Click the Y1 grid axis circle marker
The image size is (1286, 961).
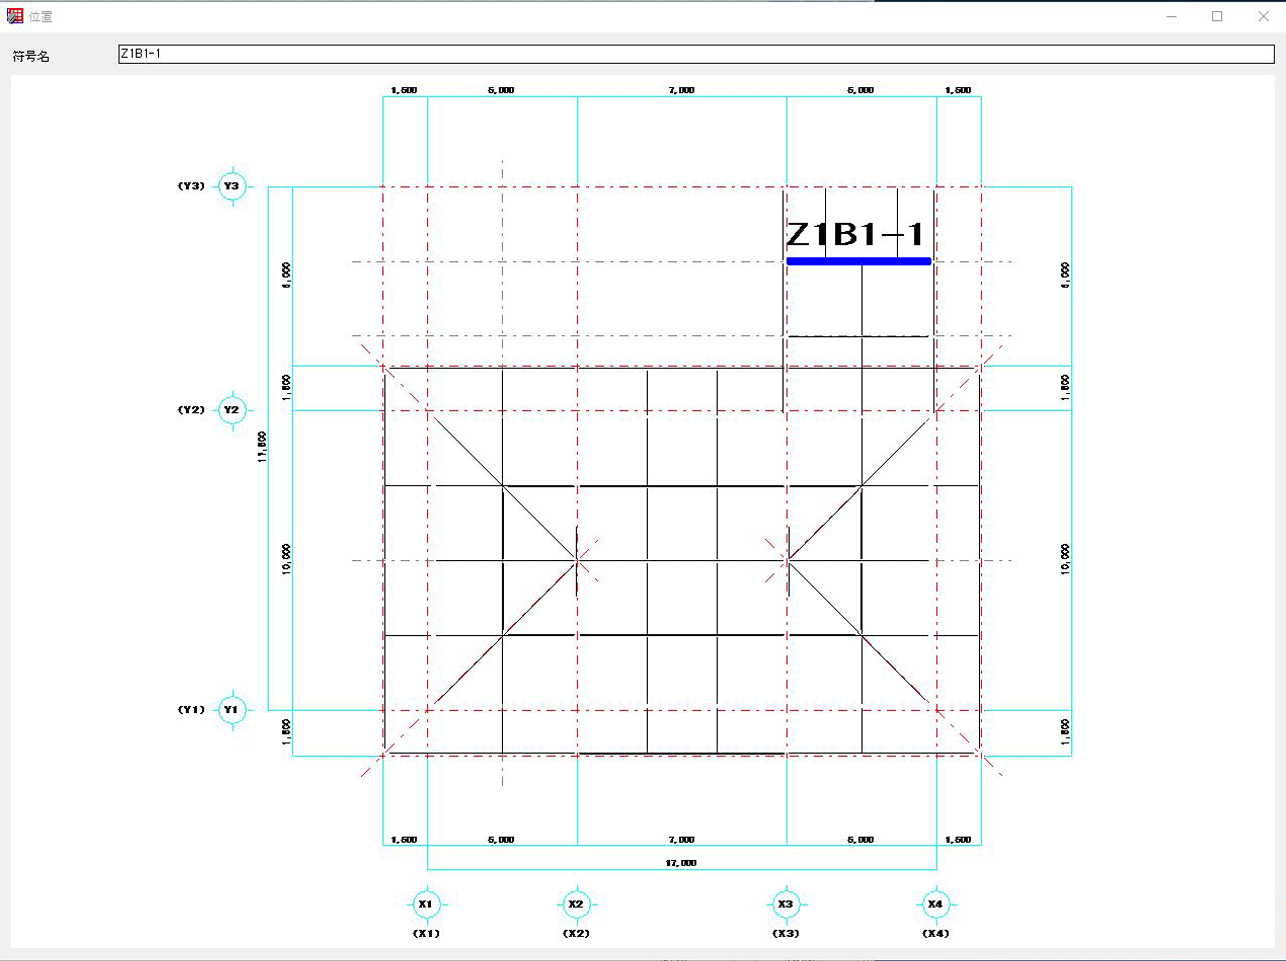pos(232,710)
